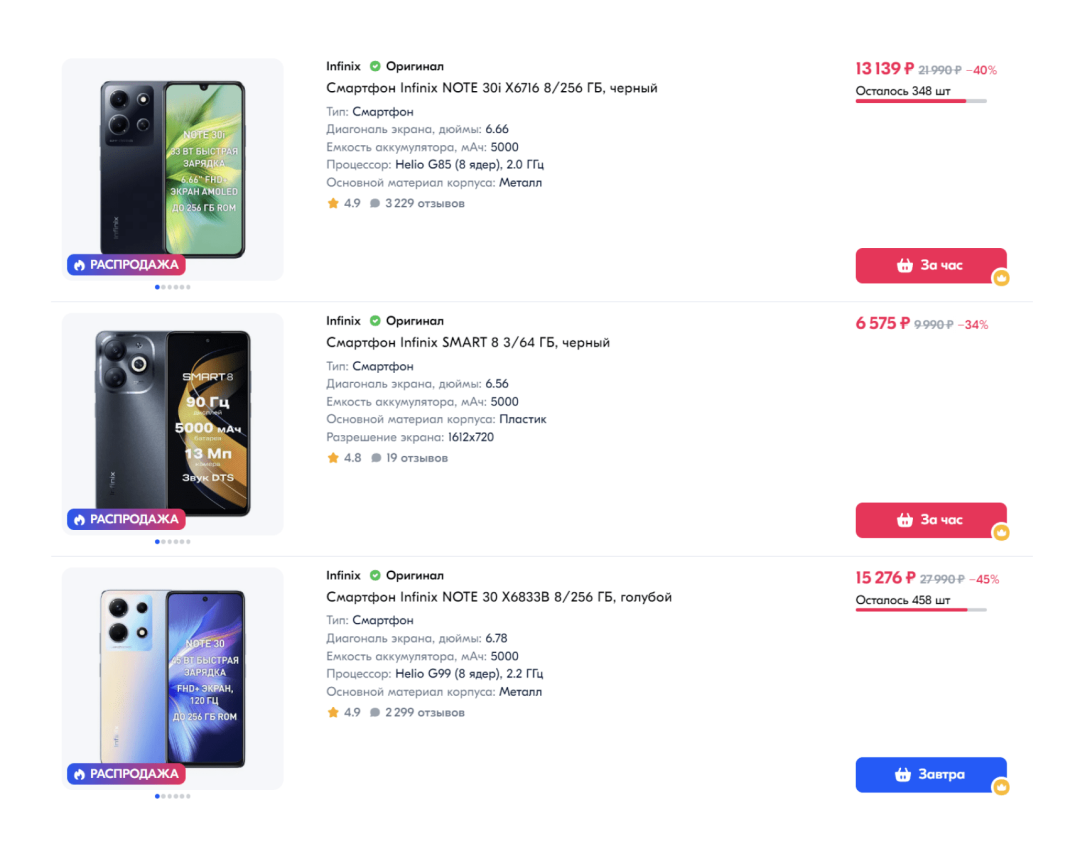Select the second carousel dot under NOTE 30i image

pyautogui.click(x=164, y=287)
